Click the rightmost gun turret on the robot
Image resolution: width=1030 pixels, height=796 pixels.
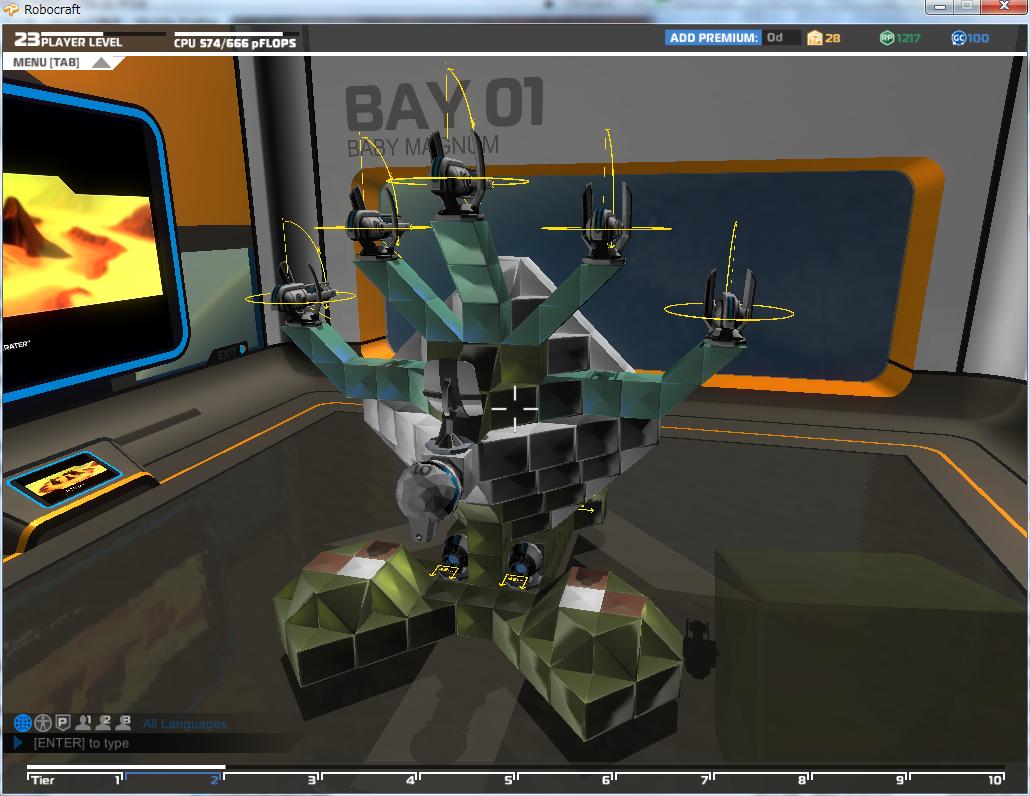[728, 306]
